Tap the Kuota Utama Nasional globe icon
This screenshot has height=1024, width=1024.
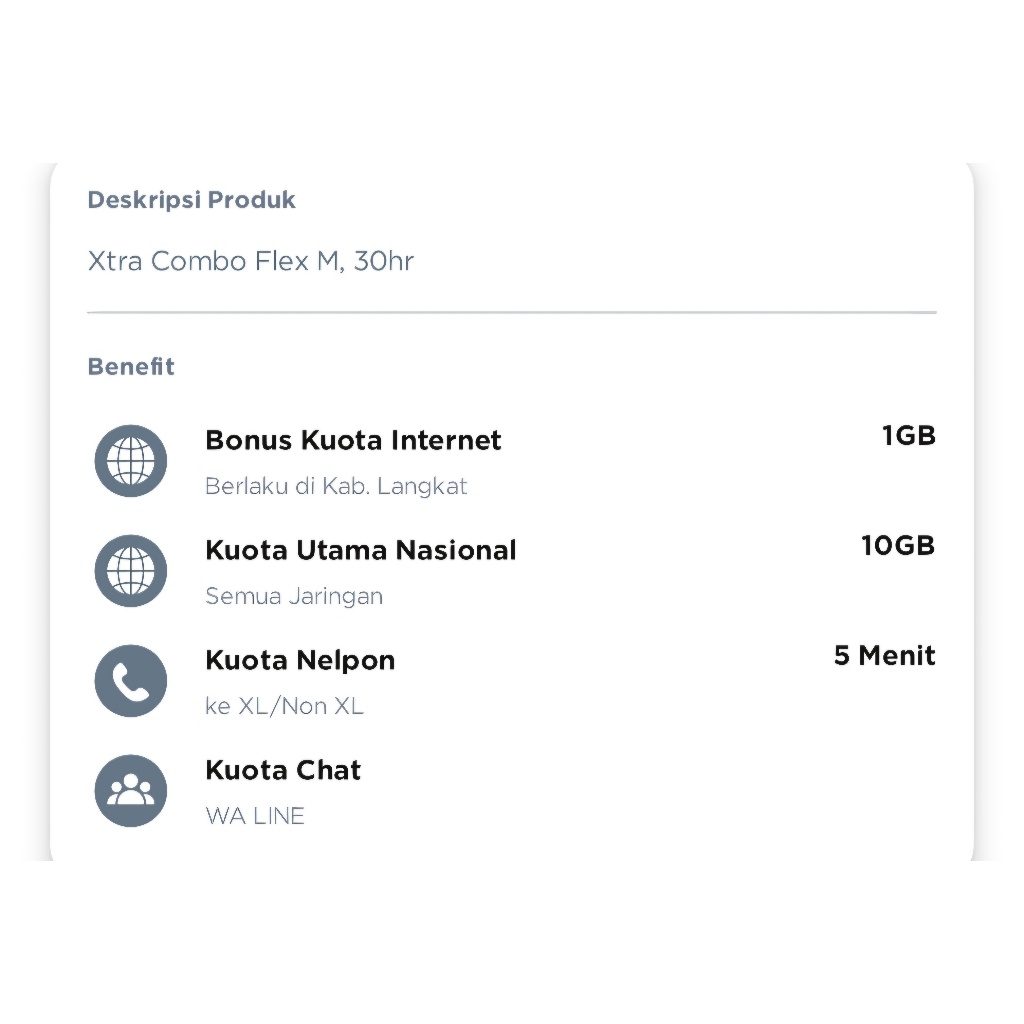coord(131,571)
